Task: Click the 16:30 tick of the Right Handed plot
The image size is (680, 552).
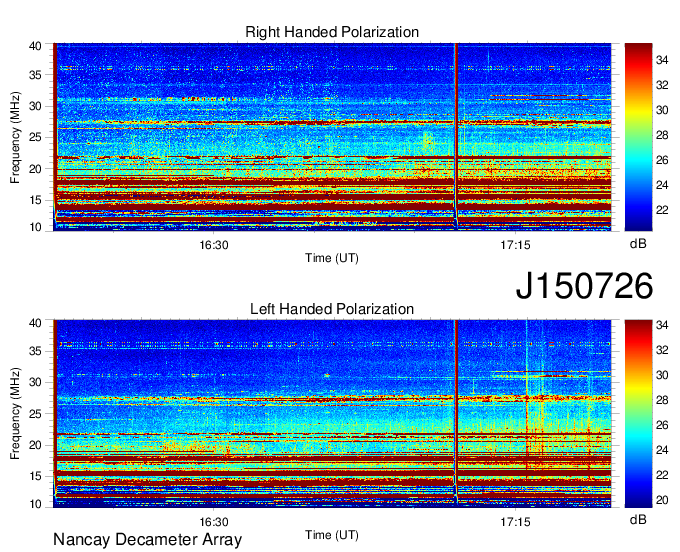Action: (214, 245)
